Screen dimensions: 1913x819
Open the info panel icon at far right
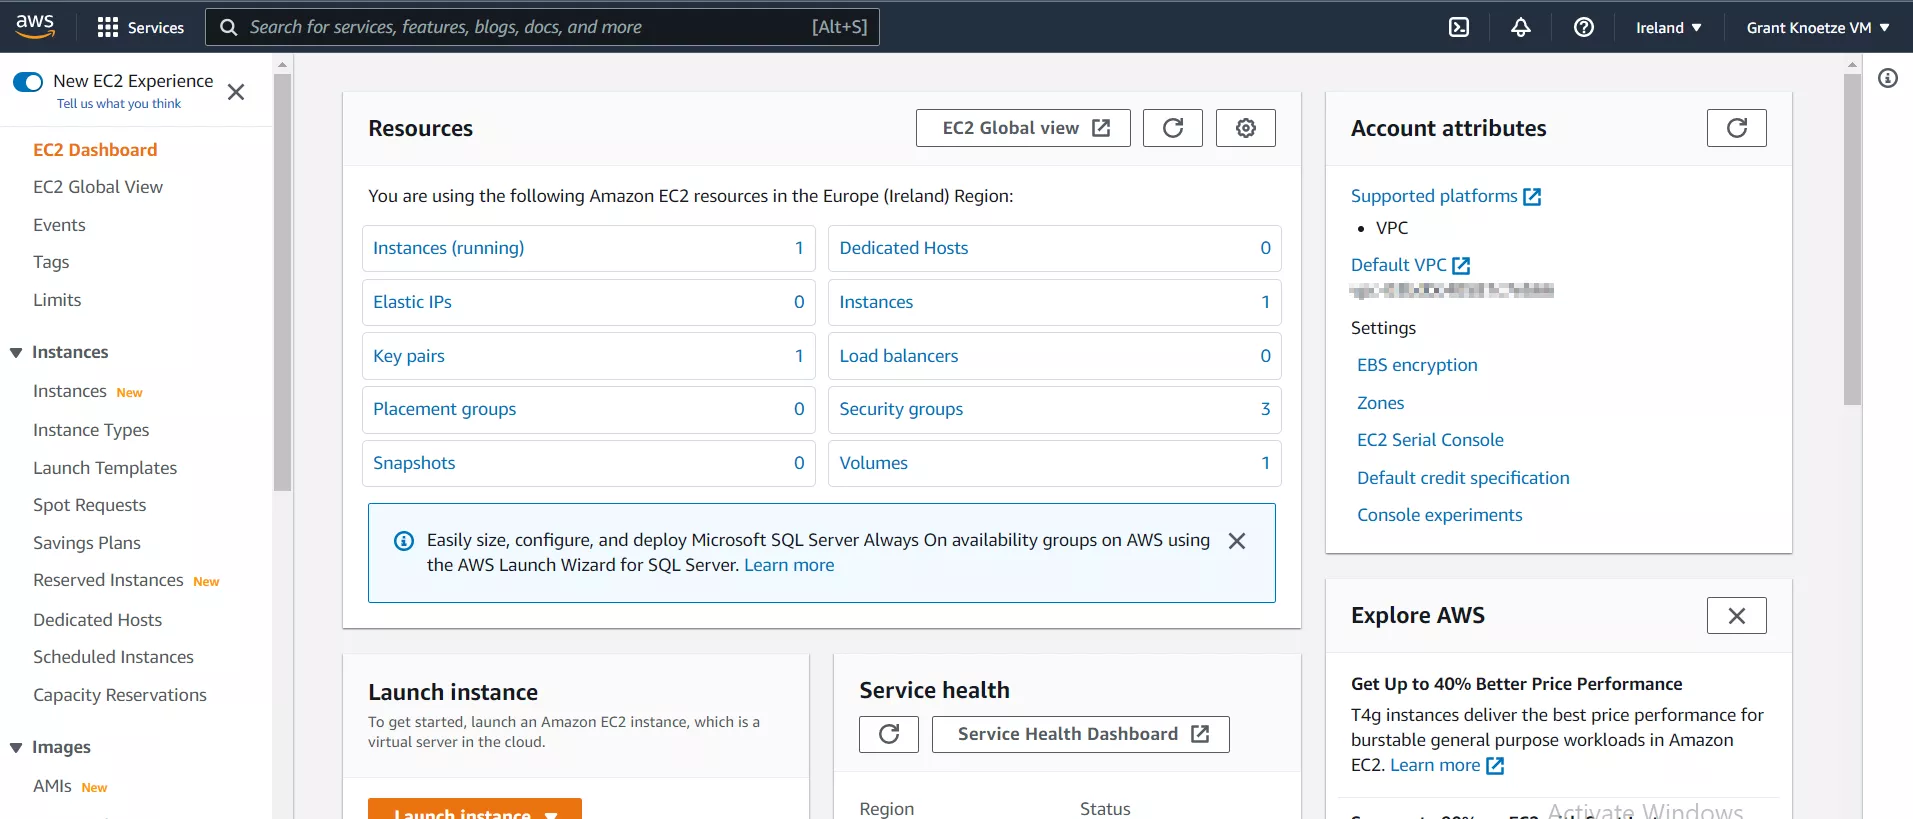click(x=1888, y=78)
